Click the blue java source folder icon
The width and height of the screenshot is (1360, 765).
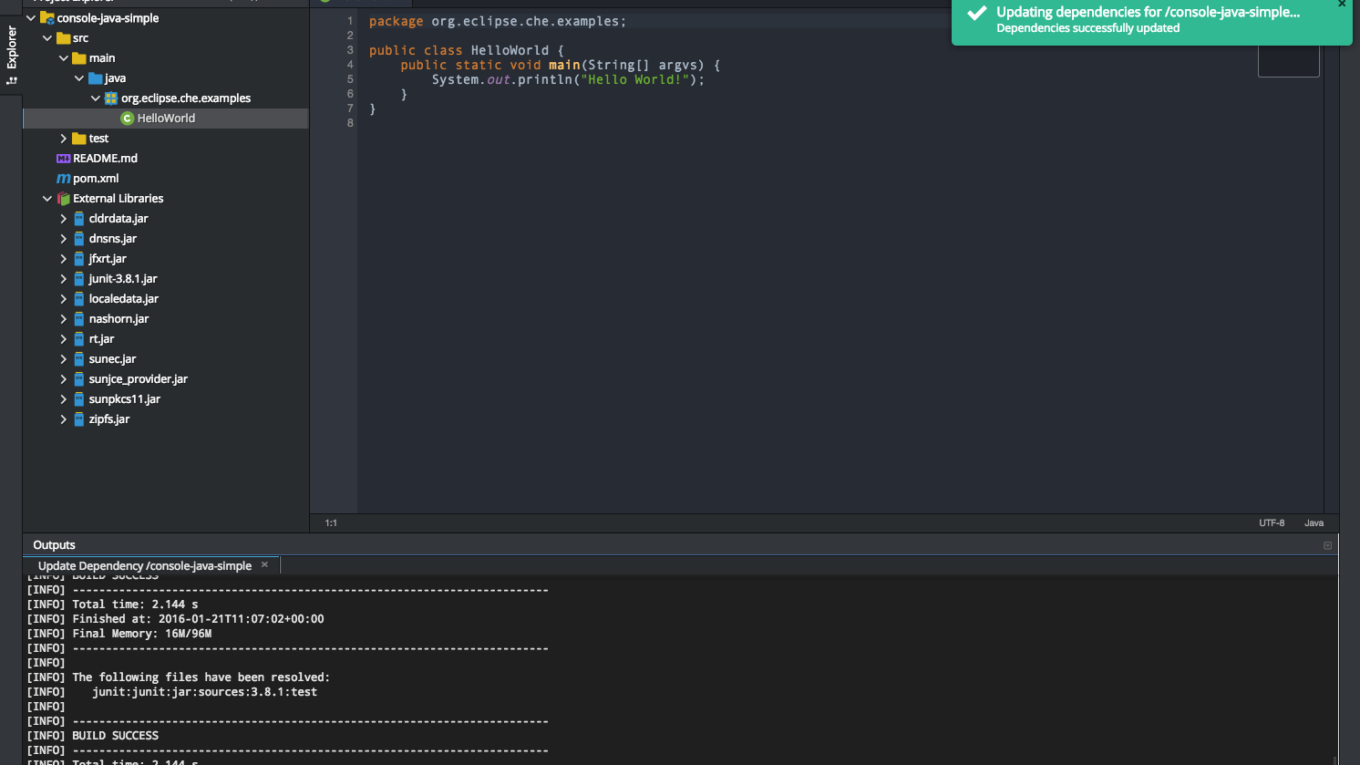click(x=95, y=78)
